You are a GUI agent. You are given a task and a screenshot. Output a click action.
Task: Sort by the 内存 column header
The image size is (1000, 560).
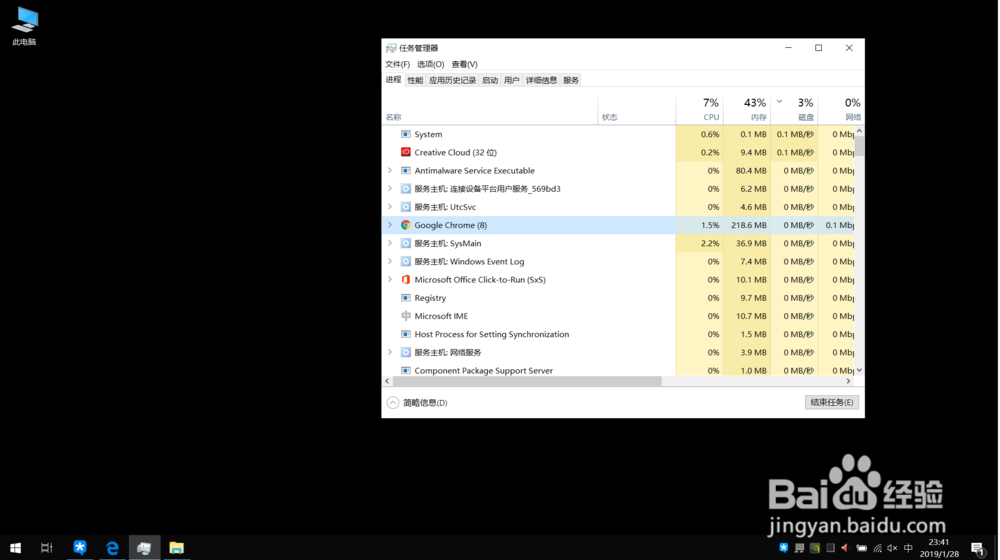click(747, 109)
